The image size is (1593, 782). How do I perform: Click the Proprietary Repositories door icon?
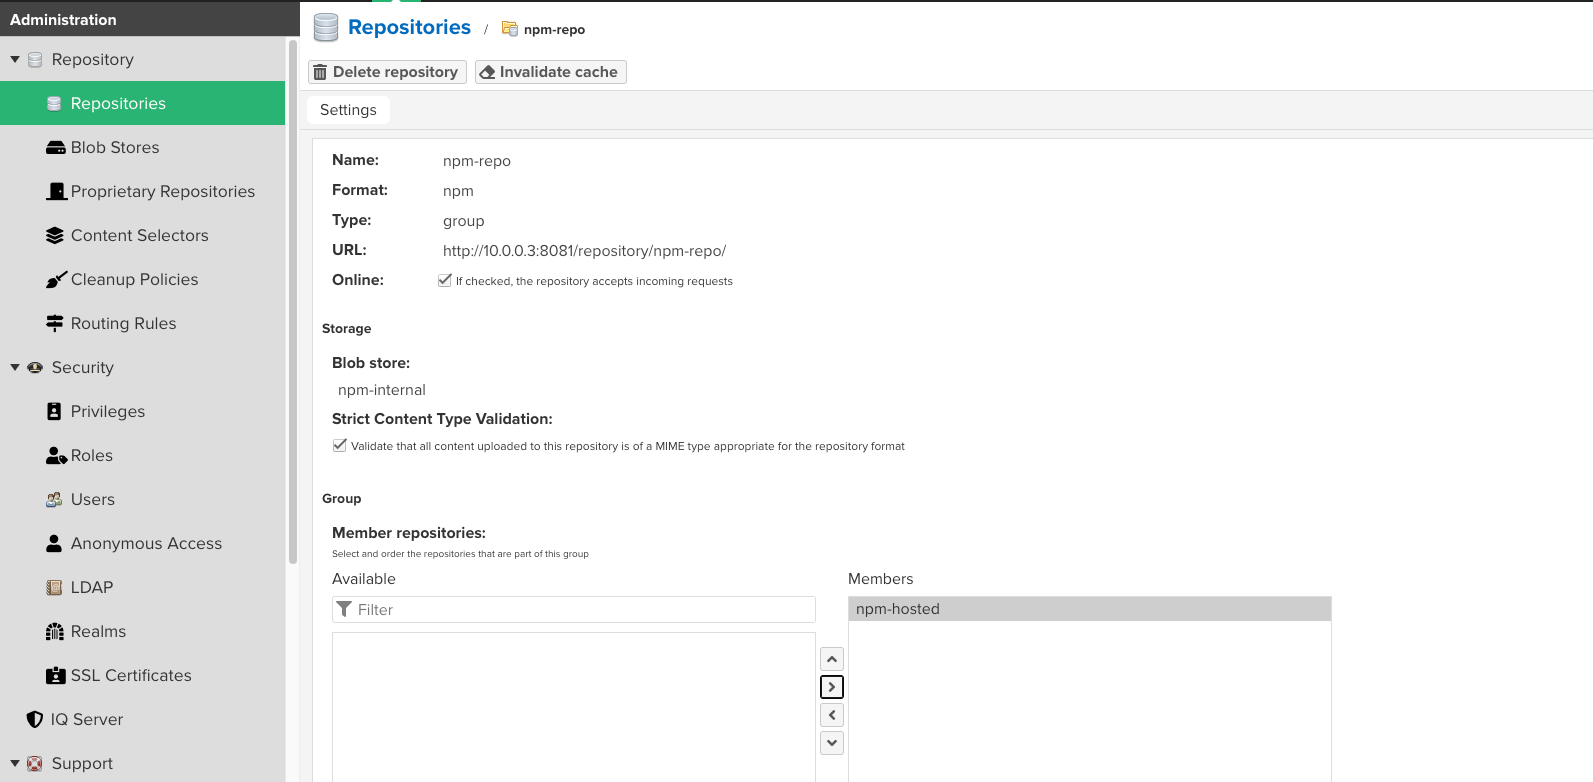[x=56, y=191]
